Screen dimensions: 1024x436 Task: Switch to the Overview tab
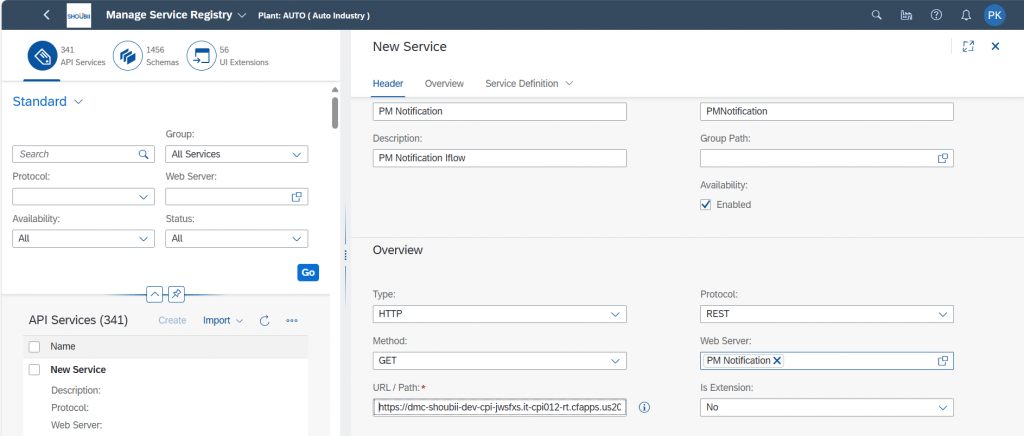[x=444, y=84]
